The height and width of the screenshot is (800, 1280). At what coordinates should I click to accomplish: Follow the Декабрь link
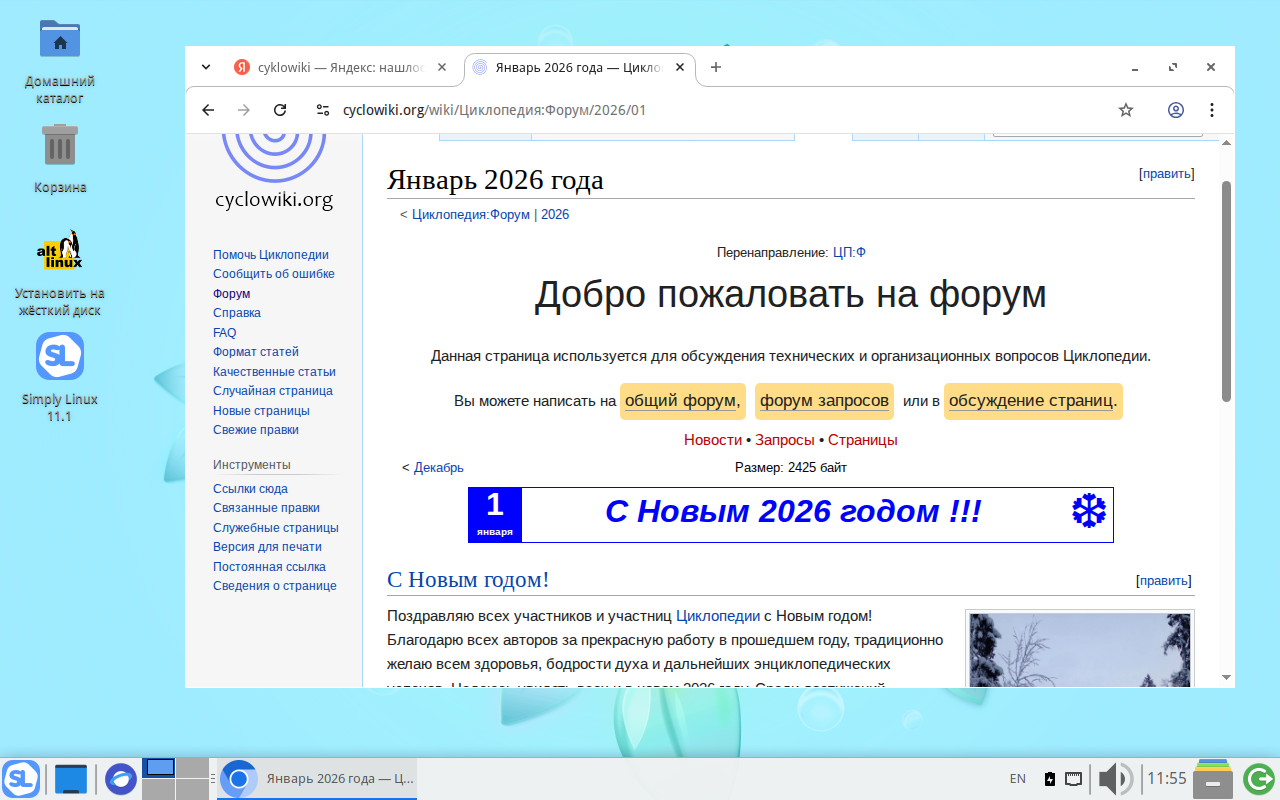click(437, 467)
